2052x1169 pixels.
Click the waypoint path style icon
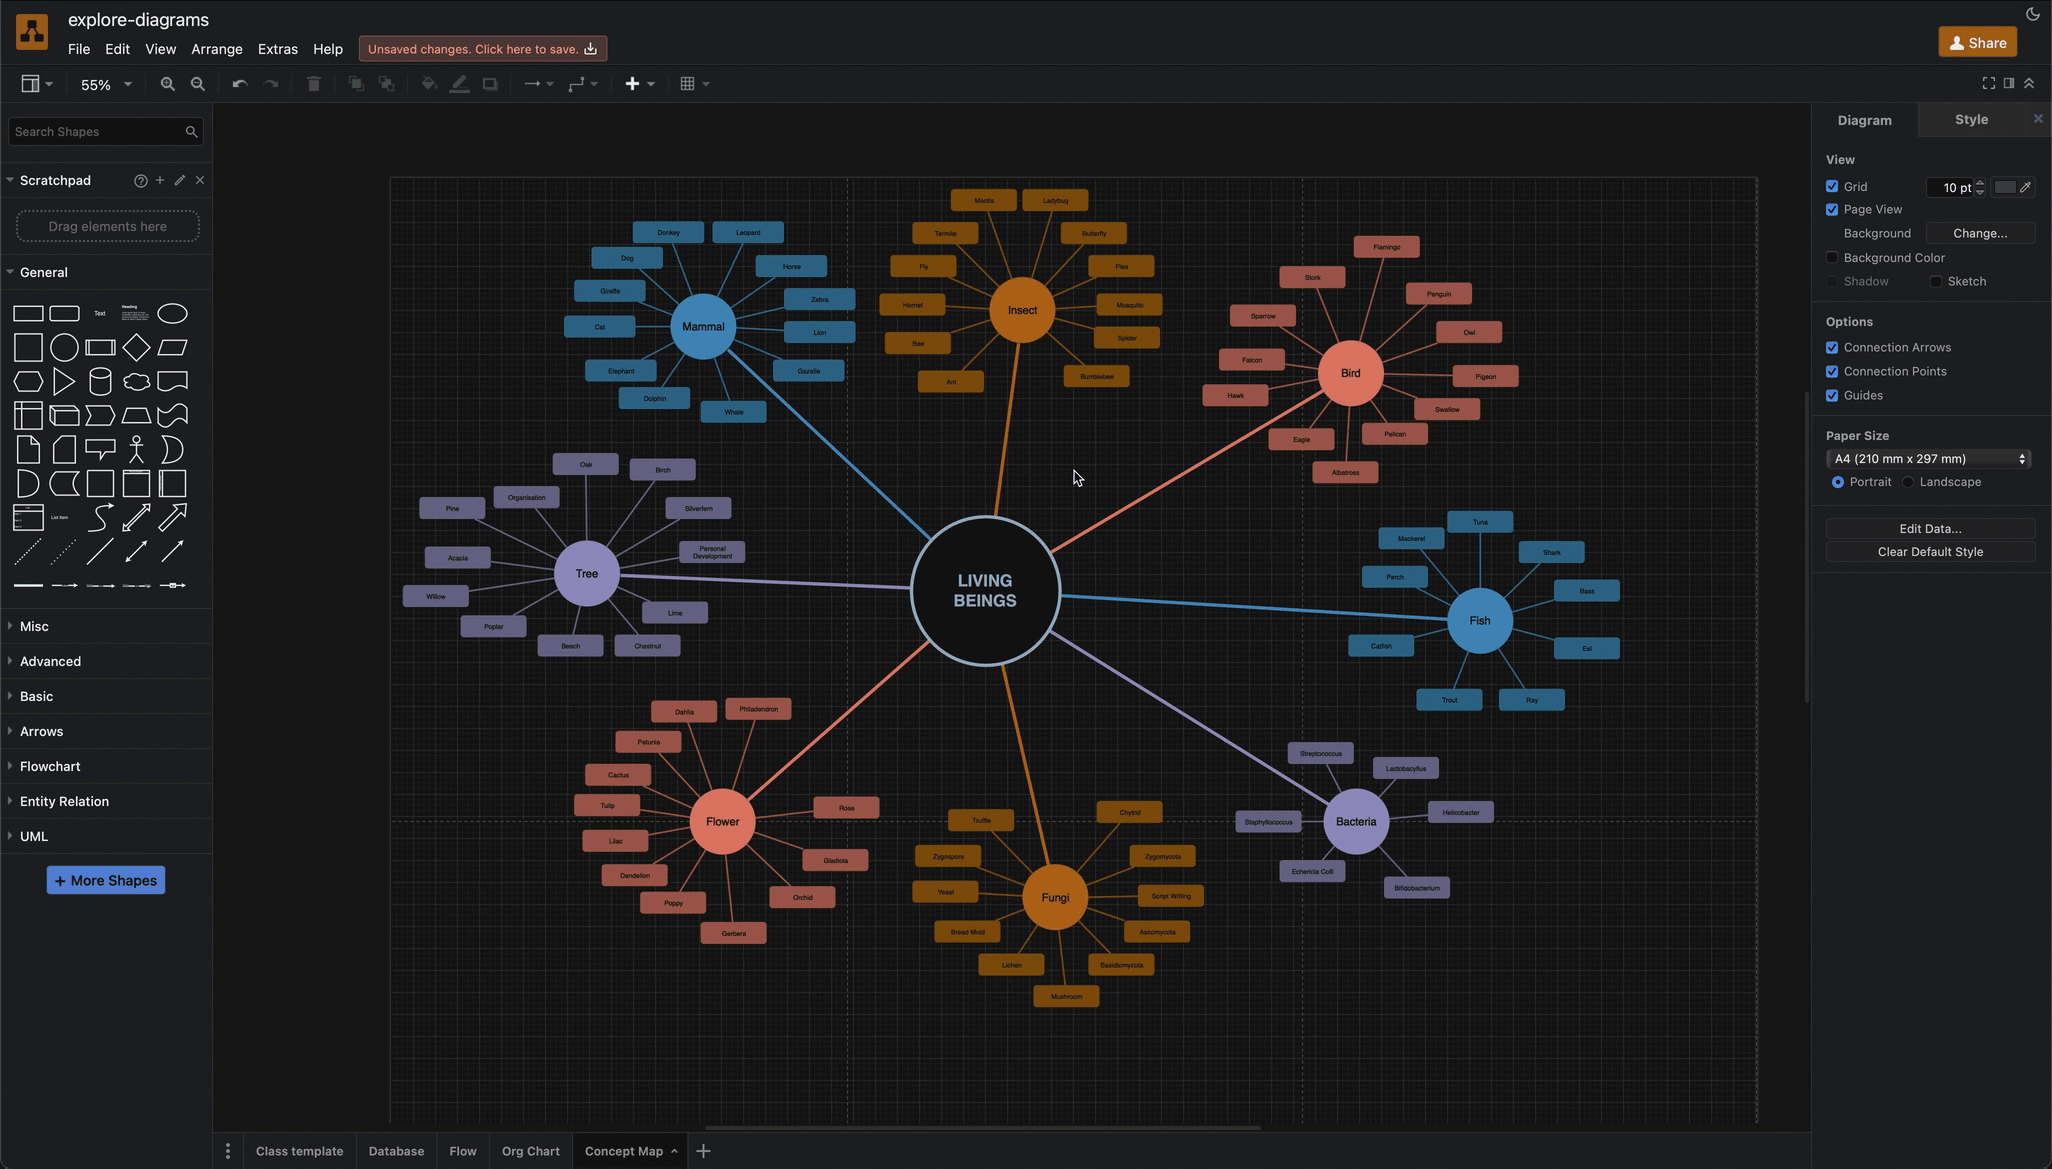pyautogui.click(x=576, y=85)
